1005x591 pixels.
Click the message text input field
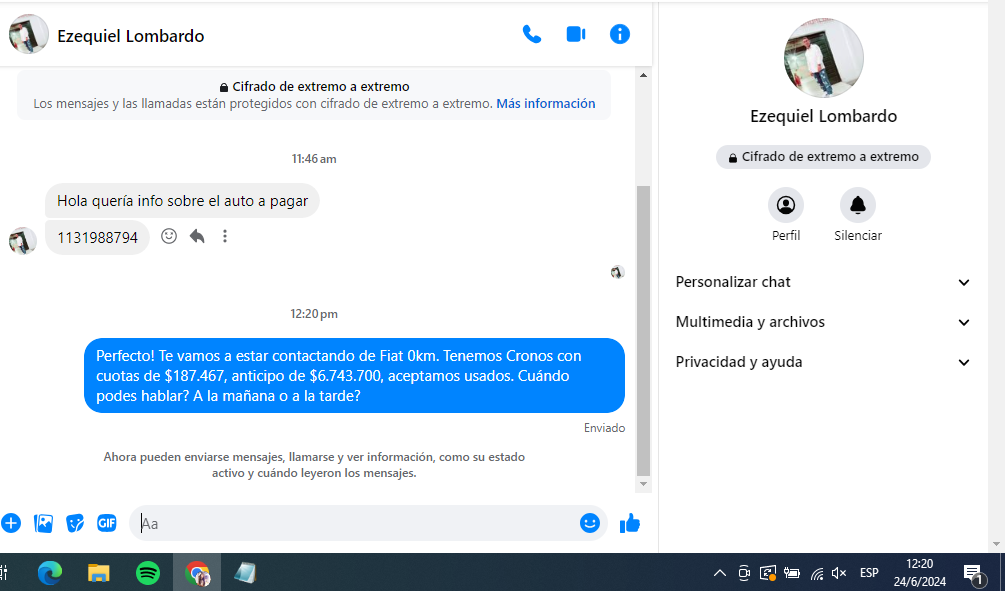click(x=355, y=523)
